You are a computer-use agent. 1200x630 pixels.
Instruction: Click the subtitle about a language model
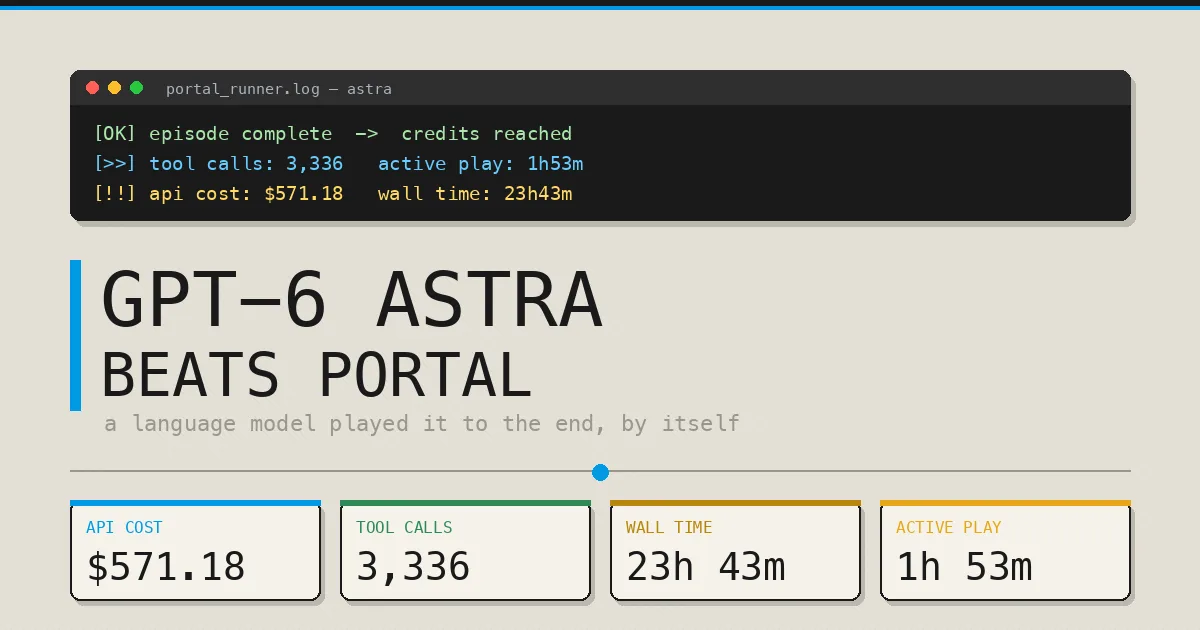(422, 424)
